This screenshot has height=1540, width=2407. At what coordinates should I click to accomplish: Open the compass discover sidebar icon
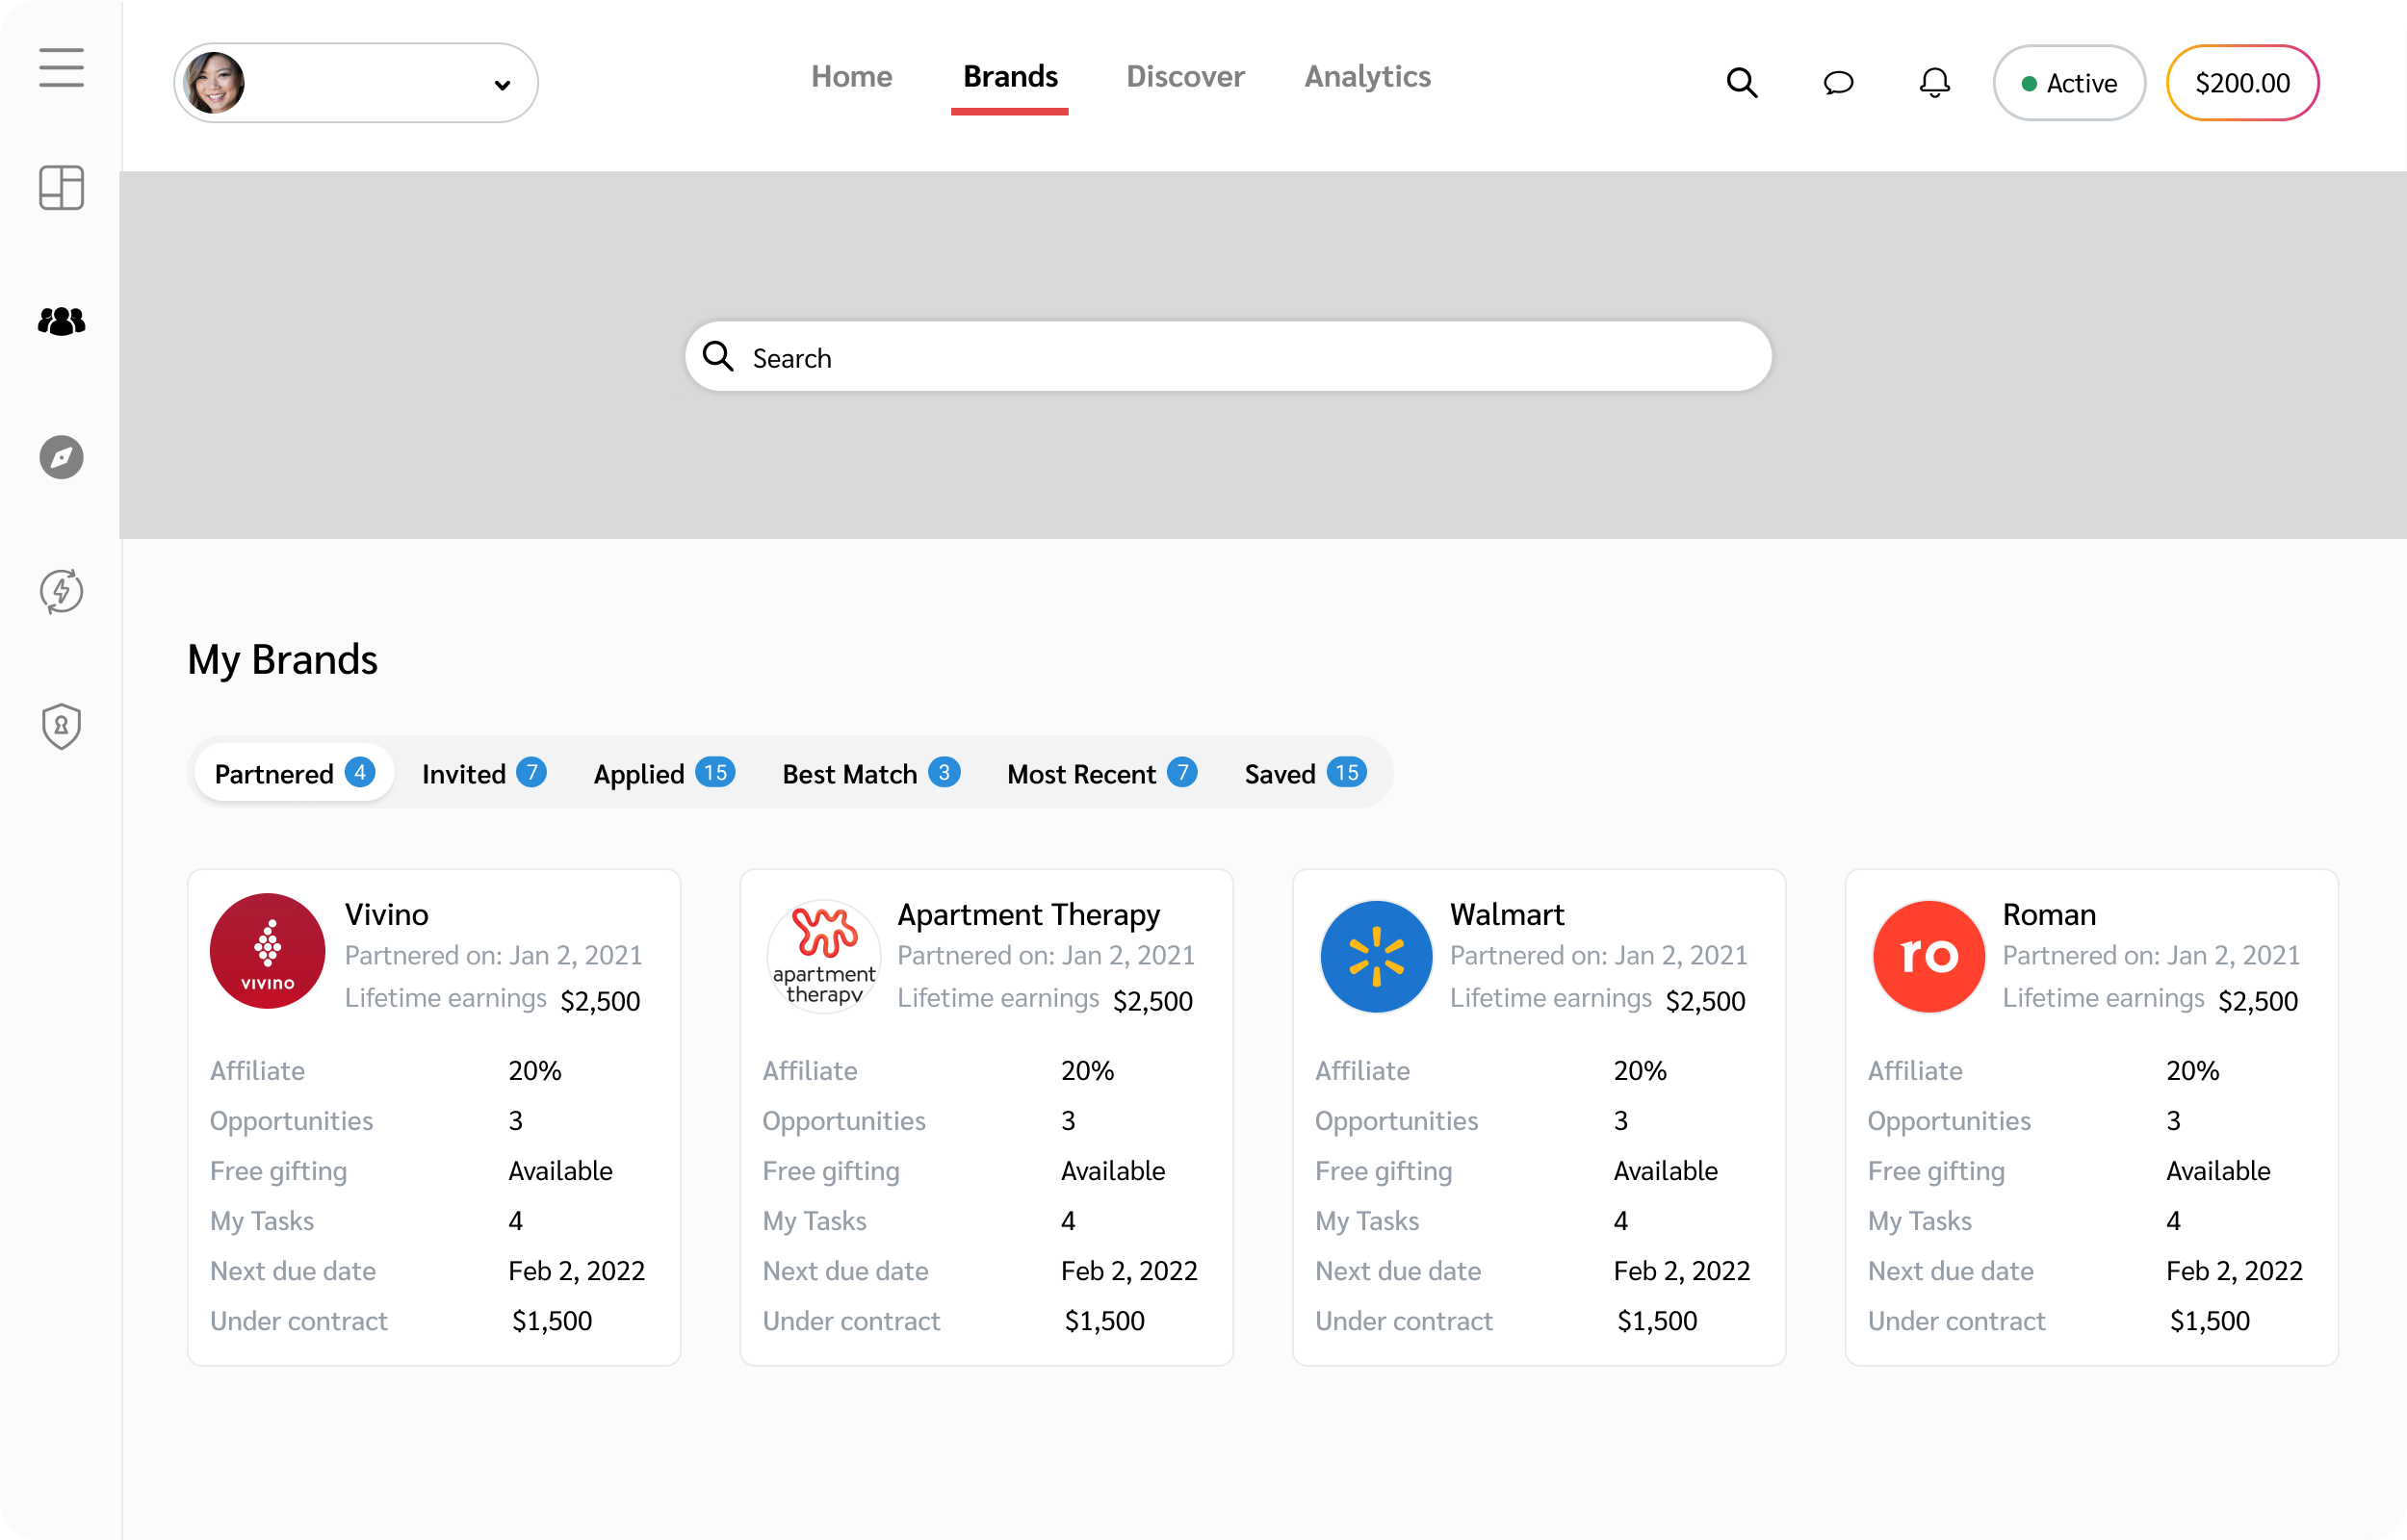(x=61, y=457)
